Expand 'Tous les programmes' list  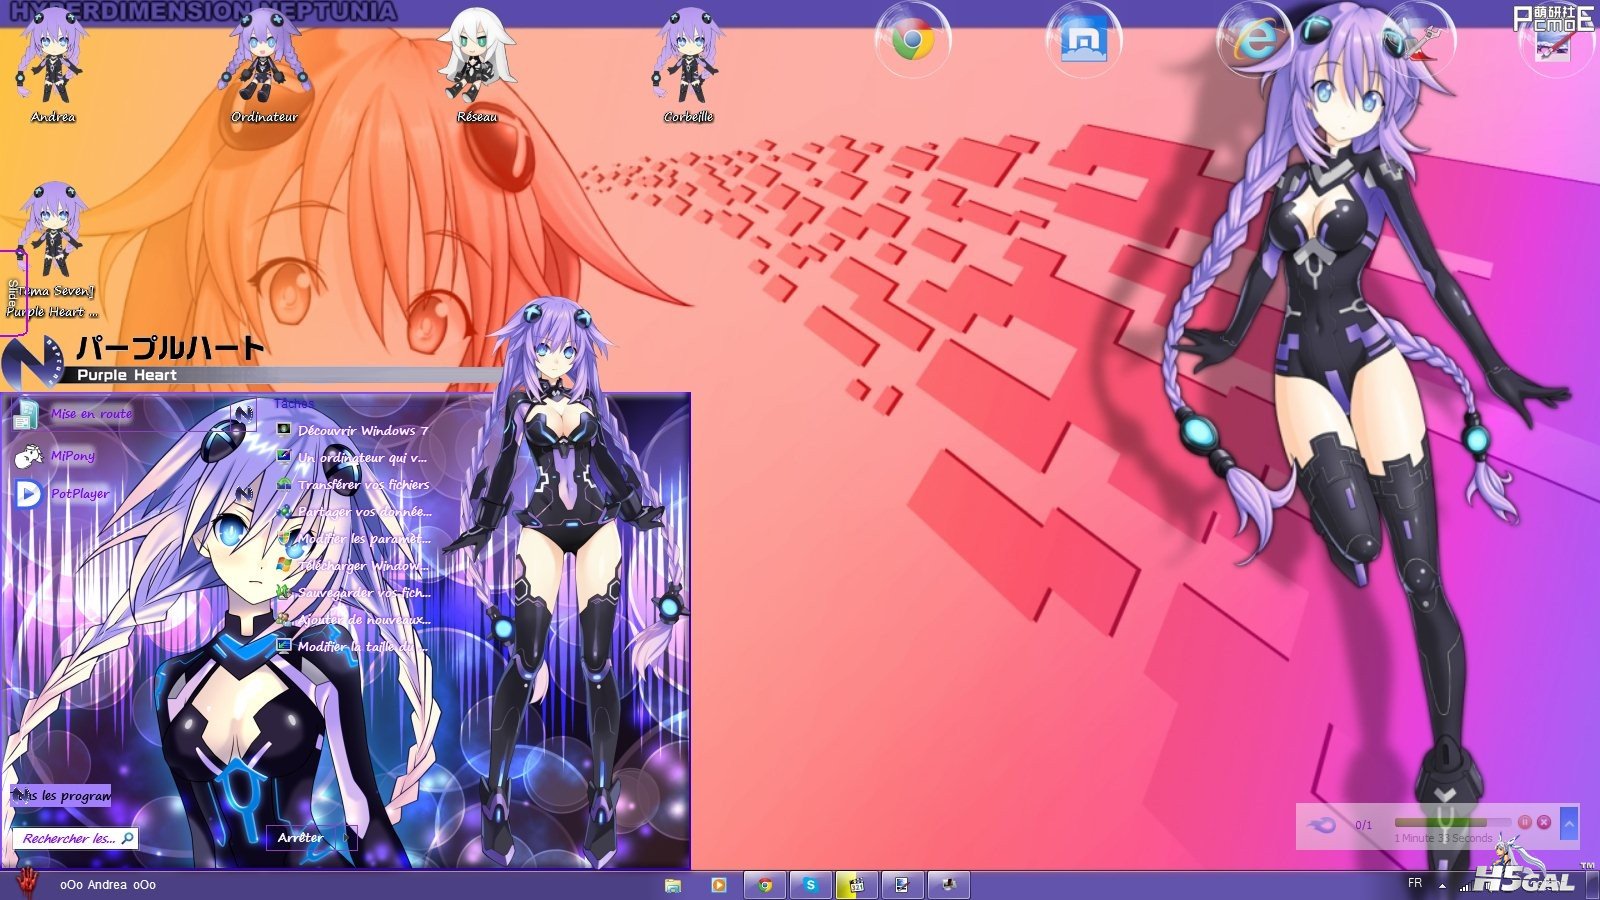[62, 796]
